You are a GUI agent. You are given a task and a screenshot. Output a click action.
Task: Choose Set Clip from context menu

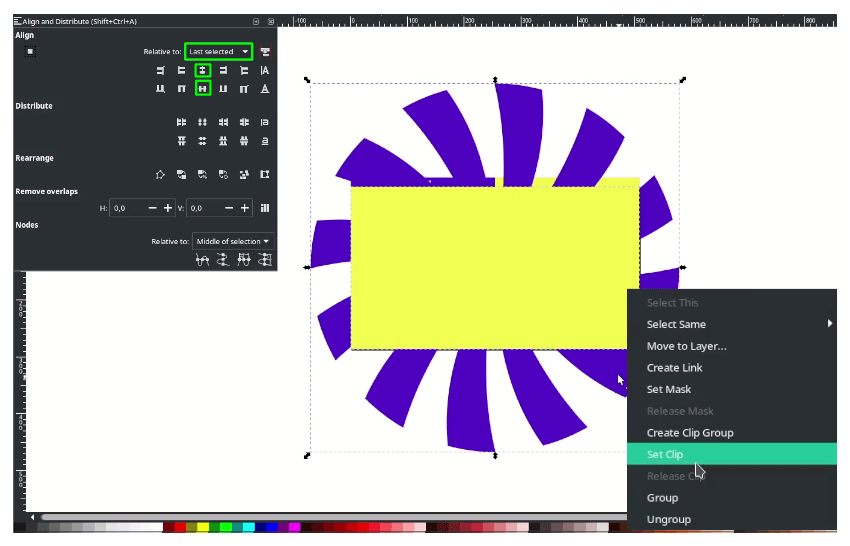732,454
